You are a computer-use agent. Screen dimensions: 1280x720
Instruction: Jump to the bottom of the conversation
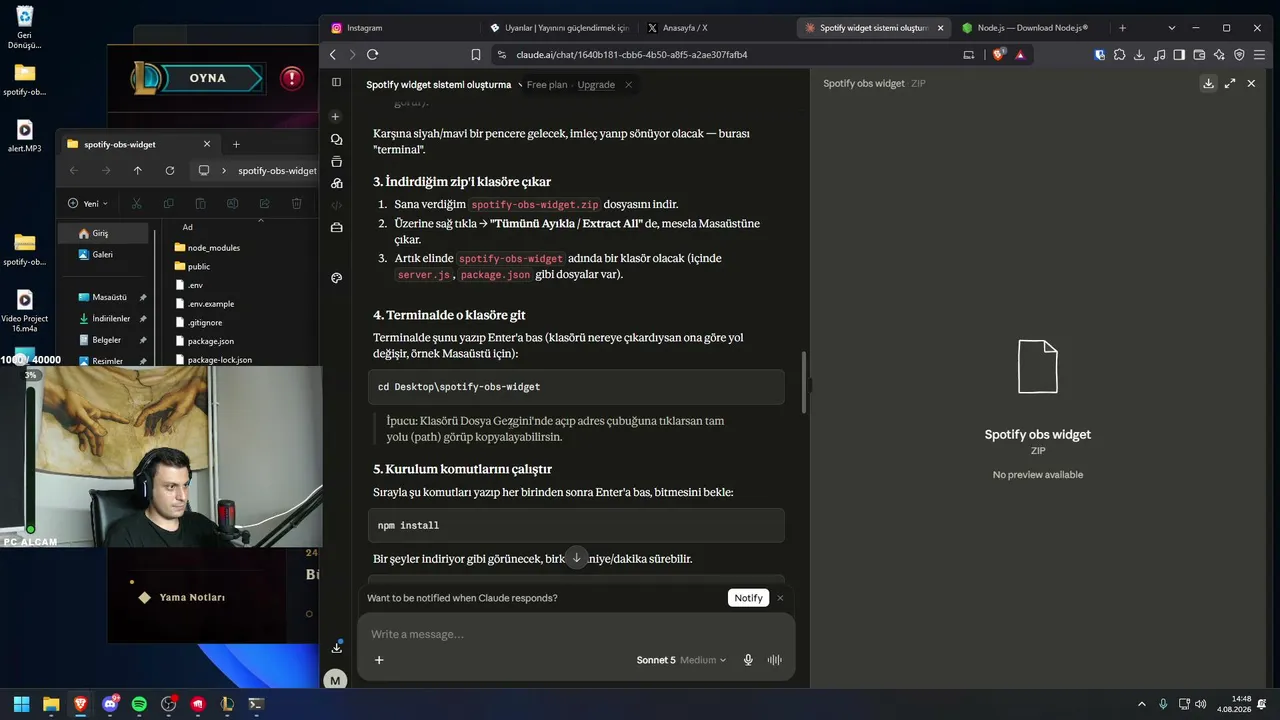click(x=576, y=558)
